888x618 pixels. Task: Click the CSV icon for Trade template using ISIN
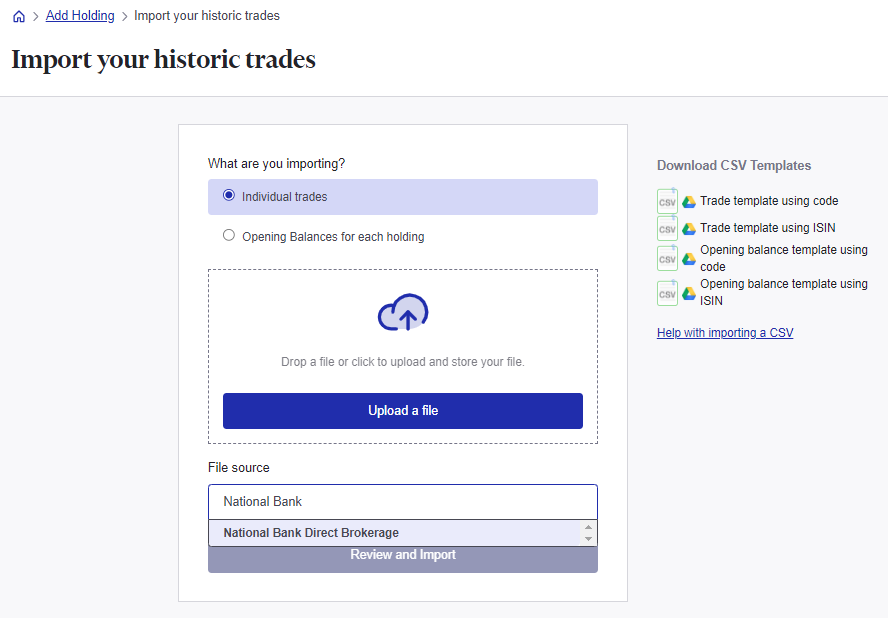pos(667,228)
